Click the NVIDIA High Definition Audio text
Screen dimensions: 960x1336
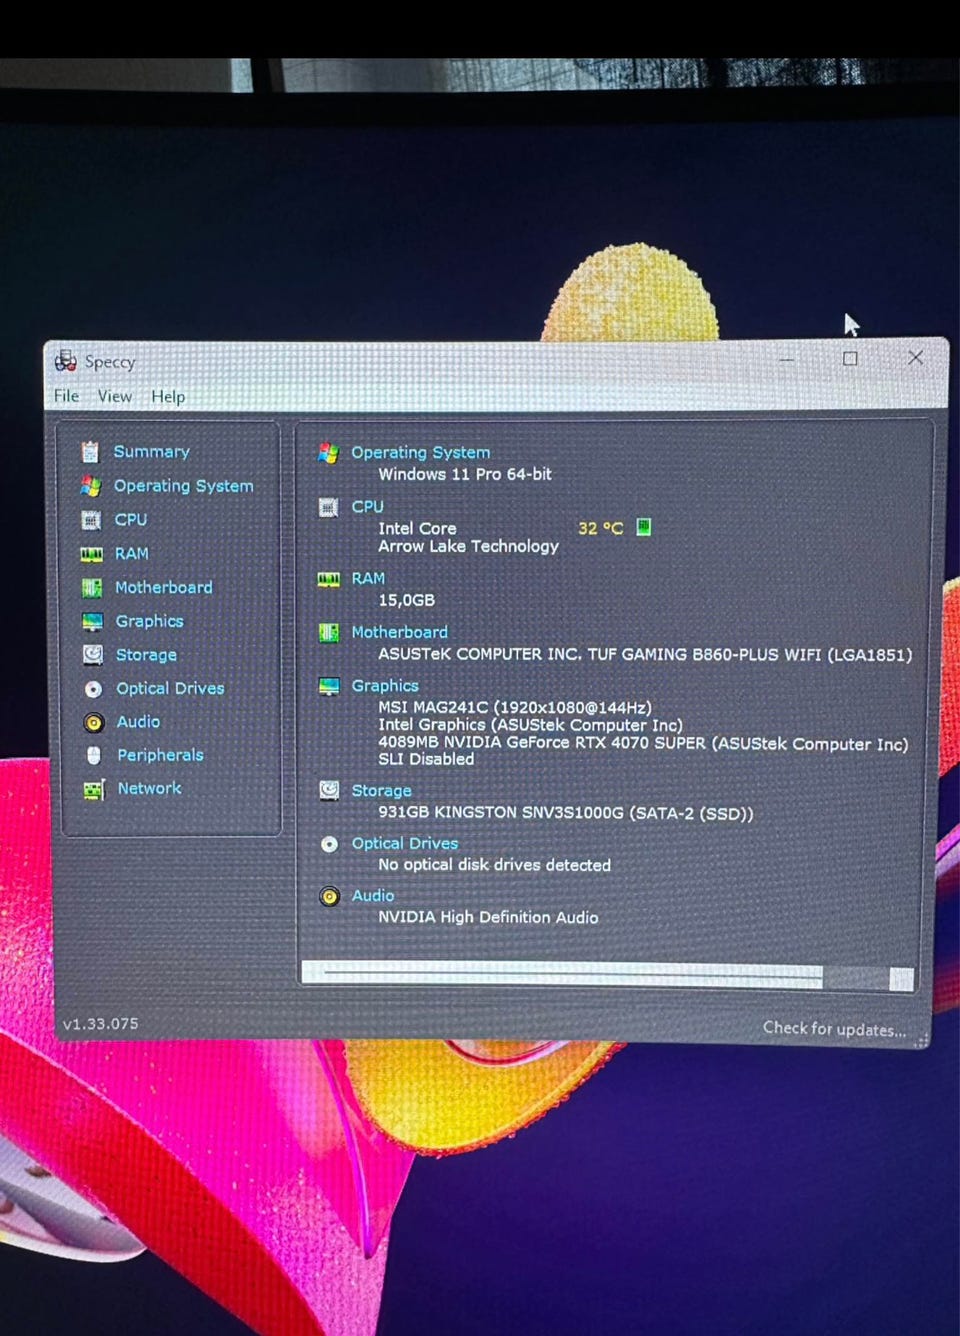pyautogui.click(x=488, y=917)
